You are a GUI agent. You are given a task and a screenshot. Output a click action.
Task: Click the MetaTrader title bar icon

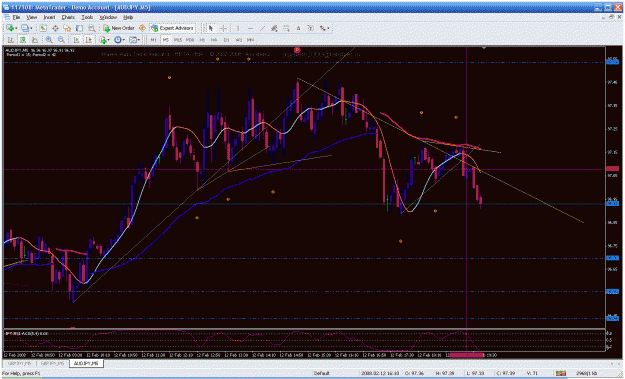tap(5, 7)
